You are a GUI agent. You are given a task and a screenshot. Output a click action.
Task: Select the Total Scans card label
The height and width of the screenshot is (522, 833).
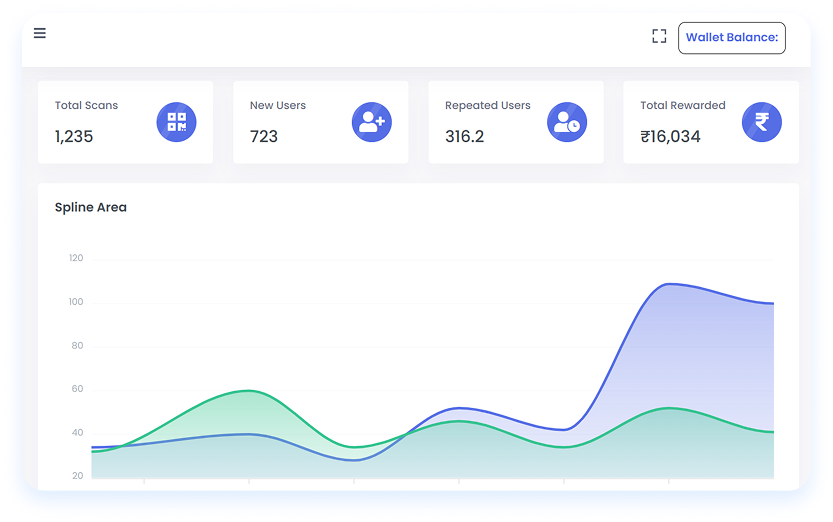[86, 105]
